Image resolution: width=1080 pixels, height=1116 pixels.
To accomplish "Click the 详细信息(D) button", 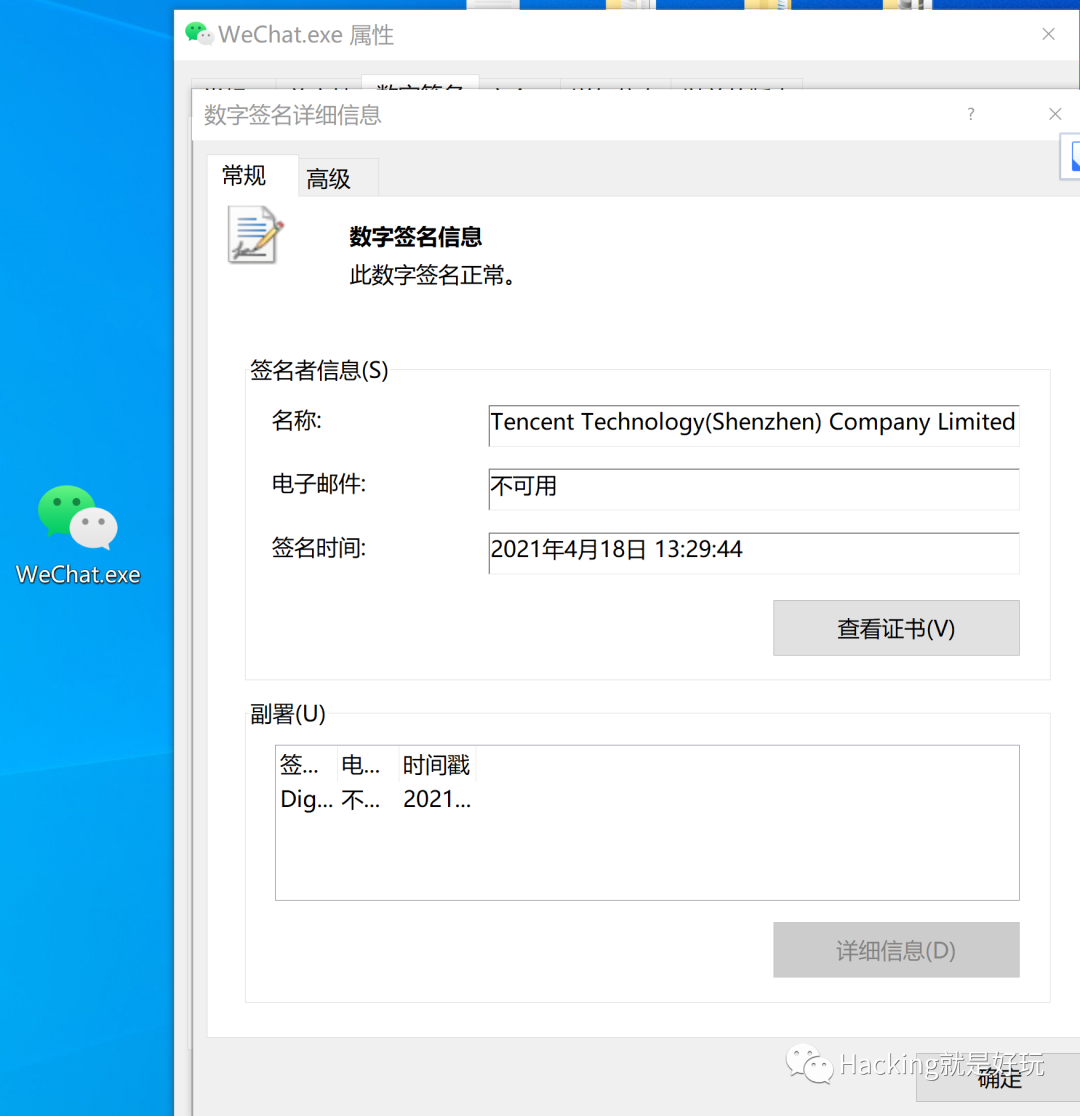I will tap(896, 949).
